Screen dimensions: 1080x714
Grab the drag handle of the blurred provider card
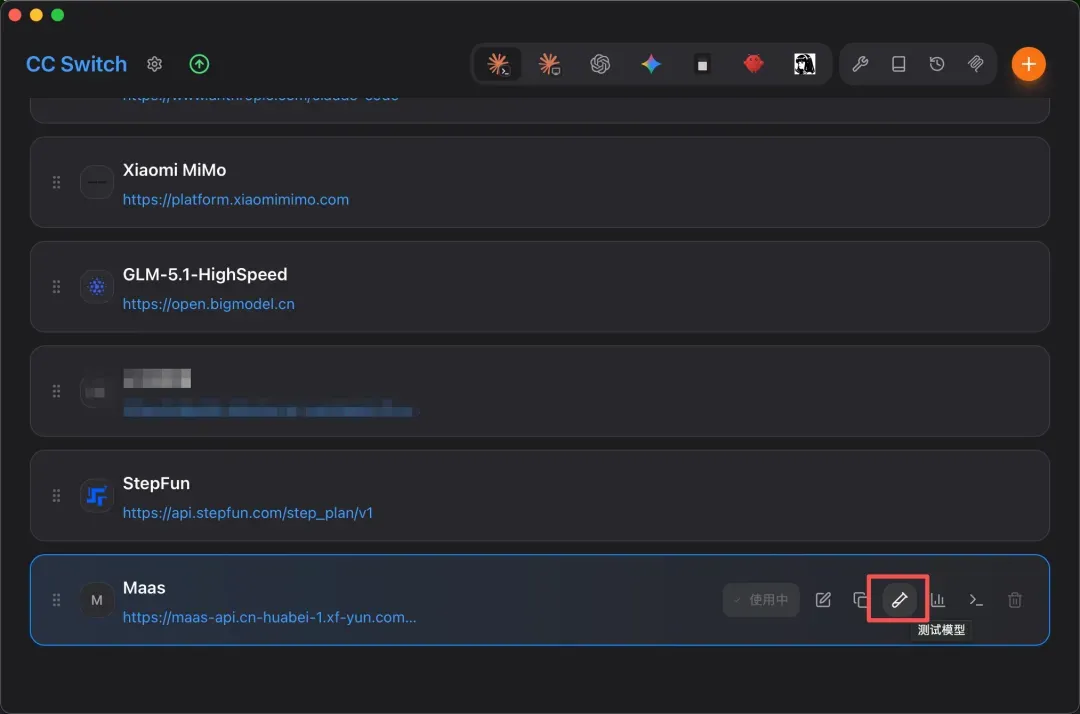pos(56,391)
